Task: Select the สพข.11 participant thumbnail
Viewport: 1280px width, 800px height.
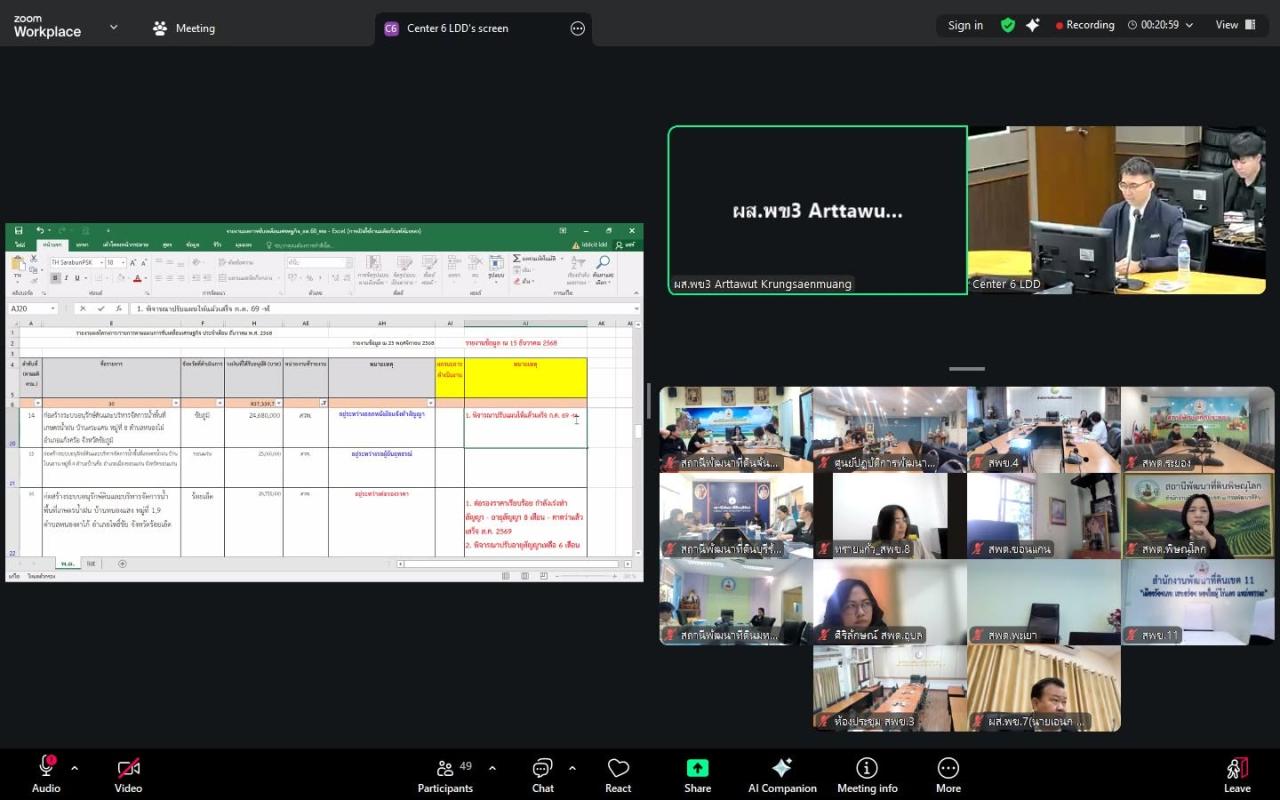Action: point(1197,601)
